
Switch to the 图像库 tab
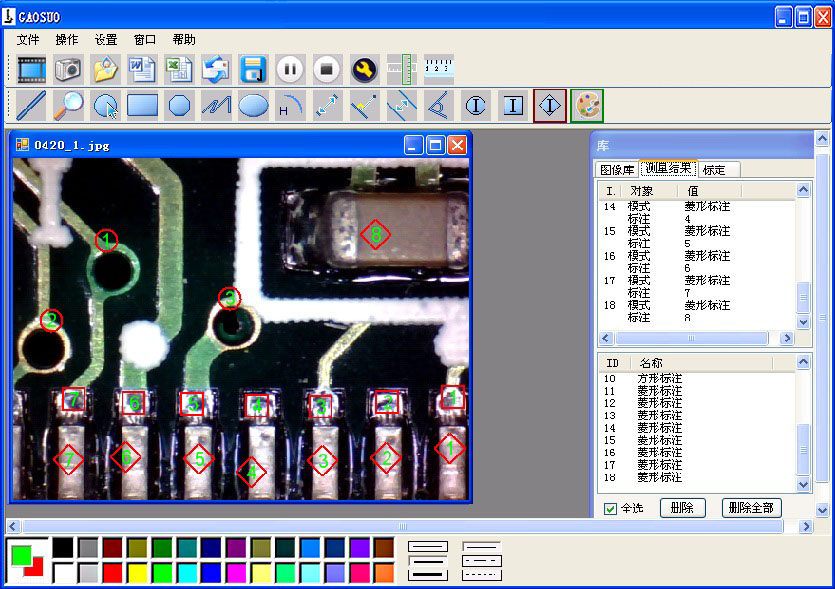(617, 169)
